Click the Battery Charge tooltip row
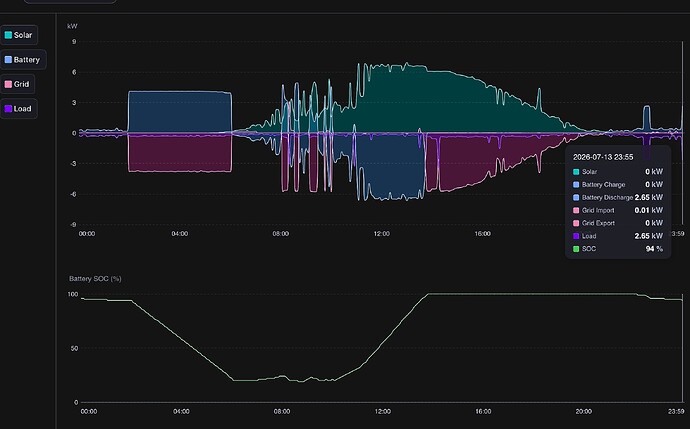The image size is (690, 429). pos(618,184)
